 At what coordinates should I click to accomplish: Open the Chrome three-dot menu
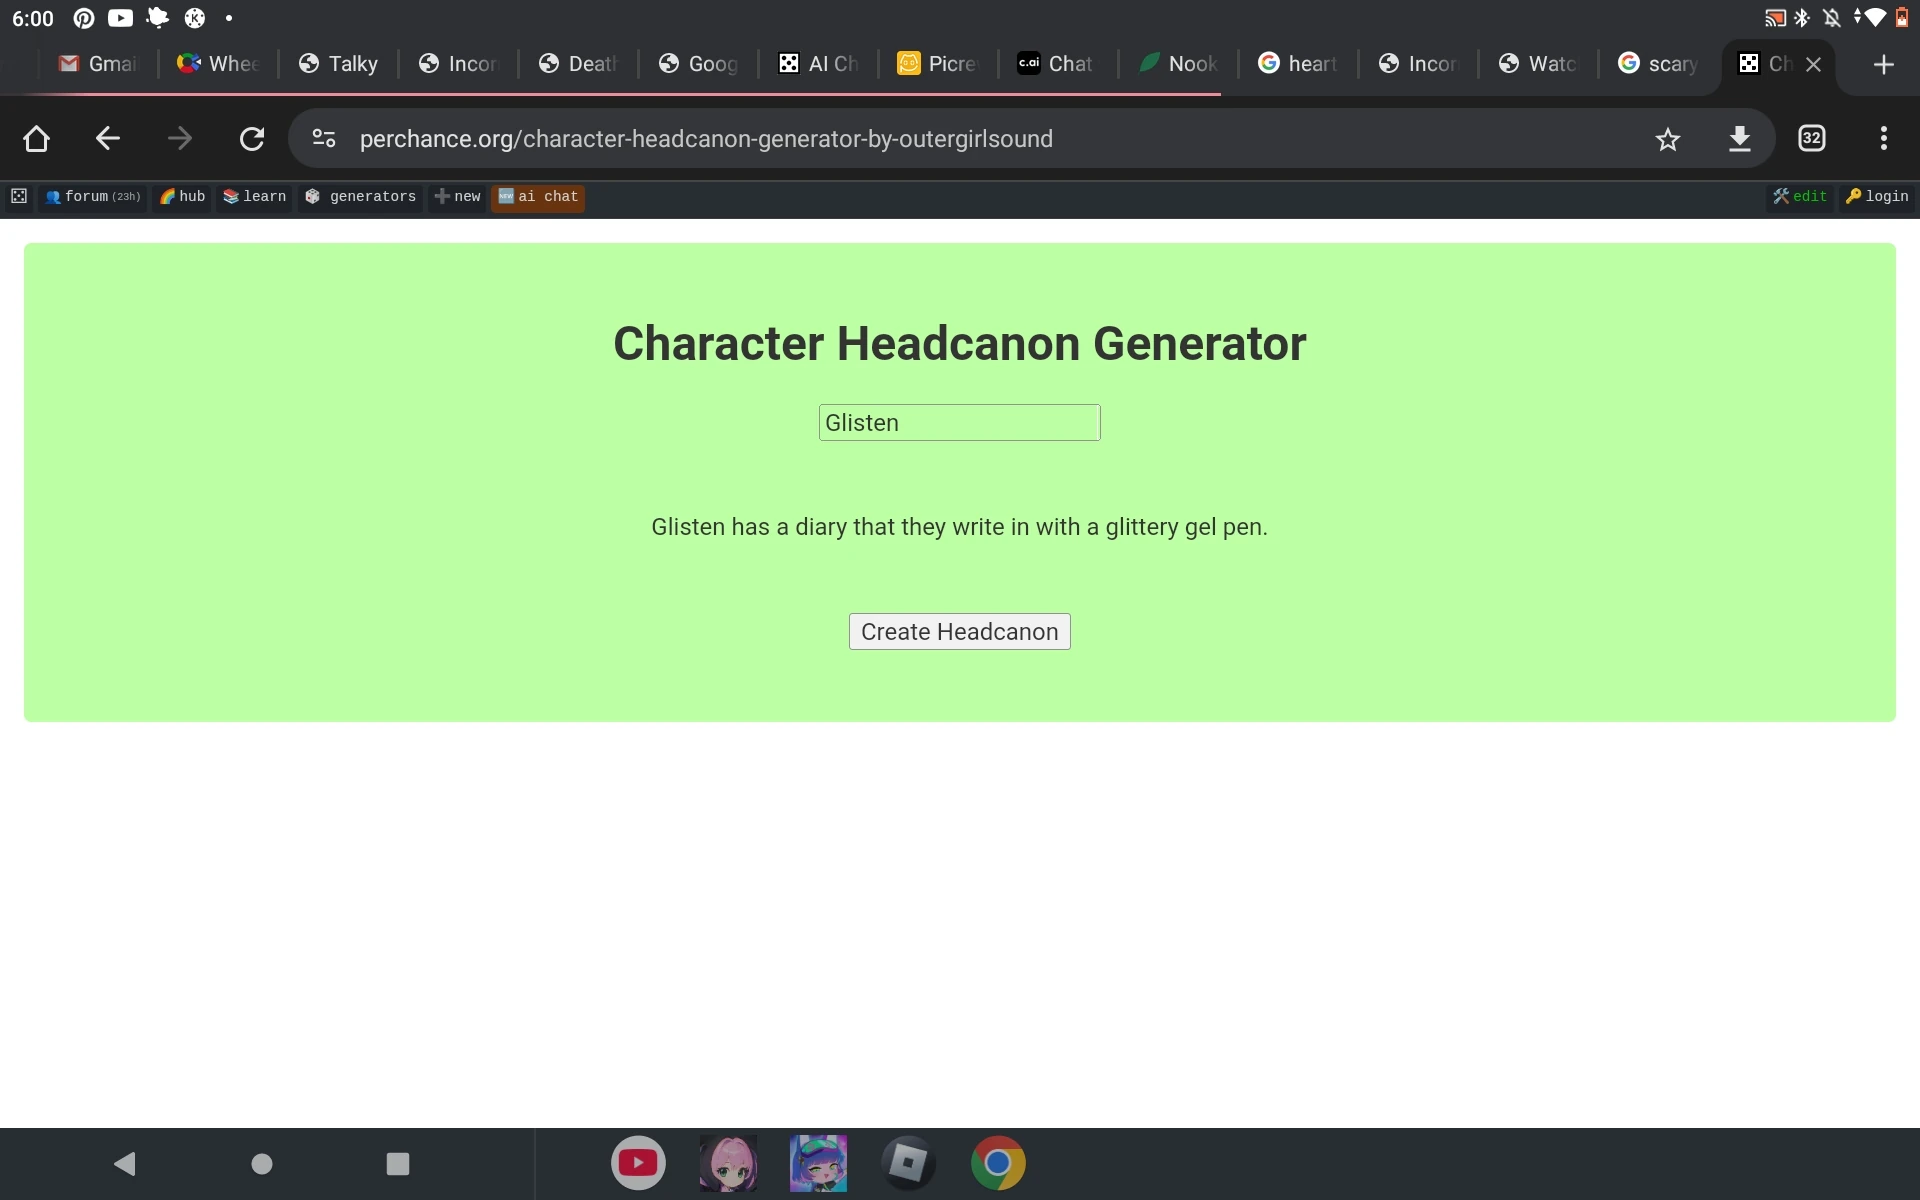pyautogui.click(x=1883, y=139)
